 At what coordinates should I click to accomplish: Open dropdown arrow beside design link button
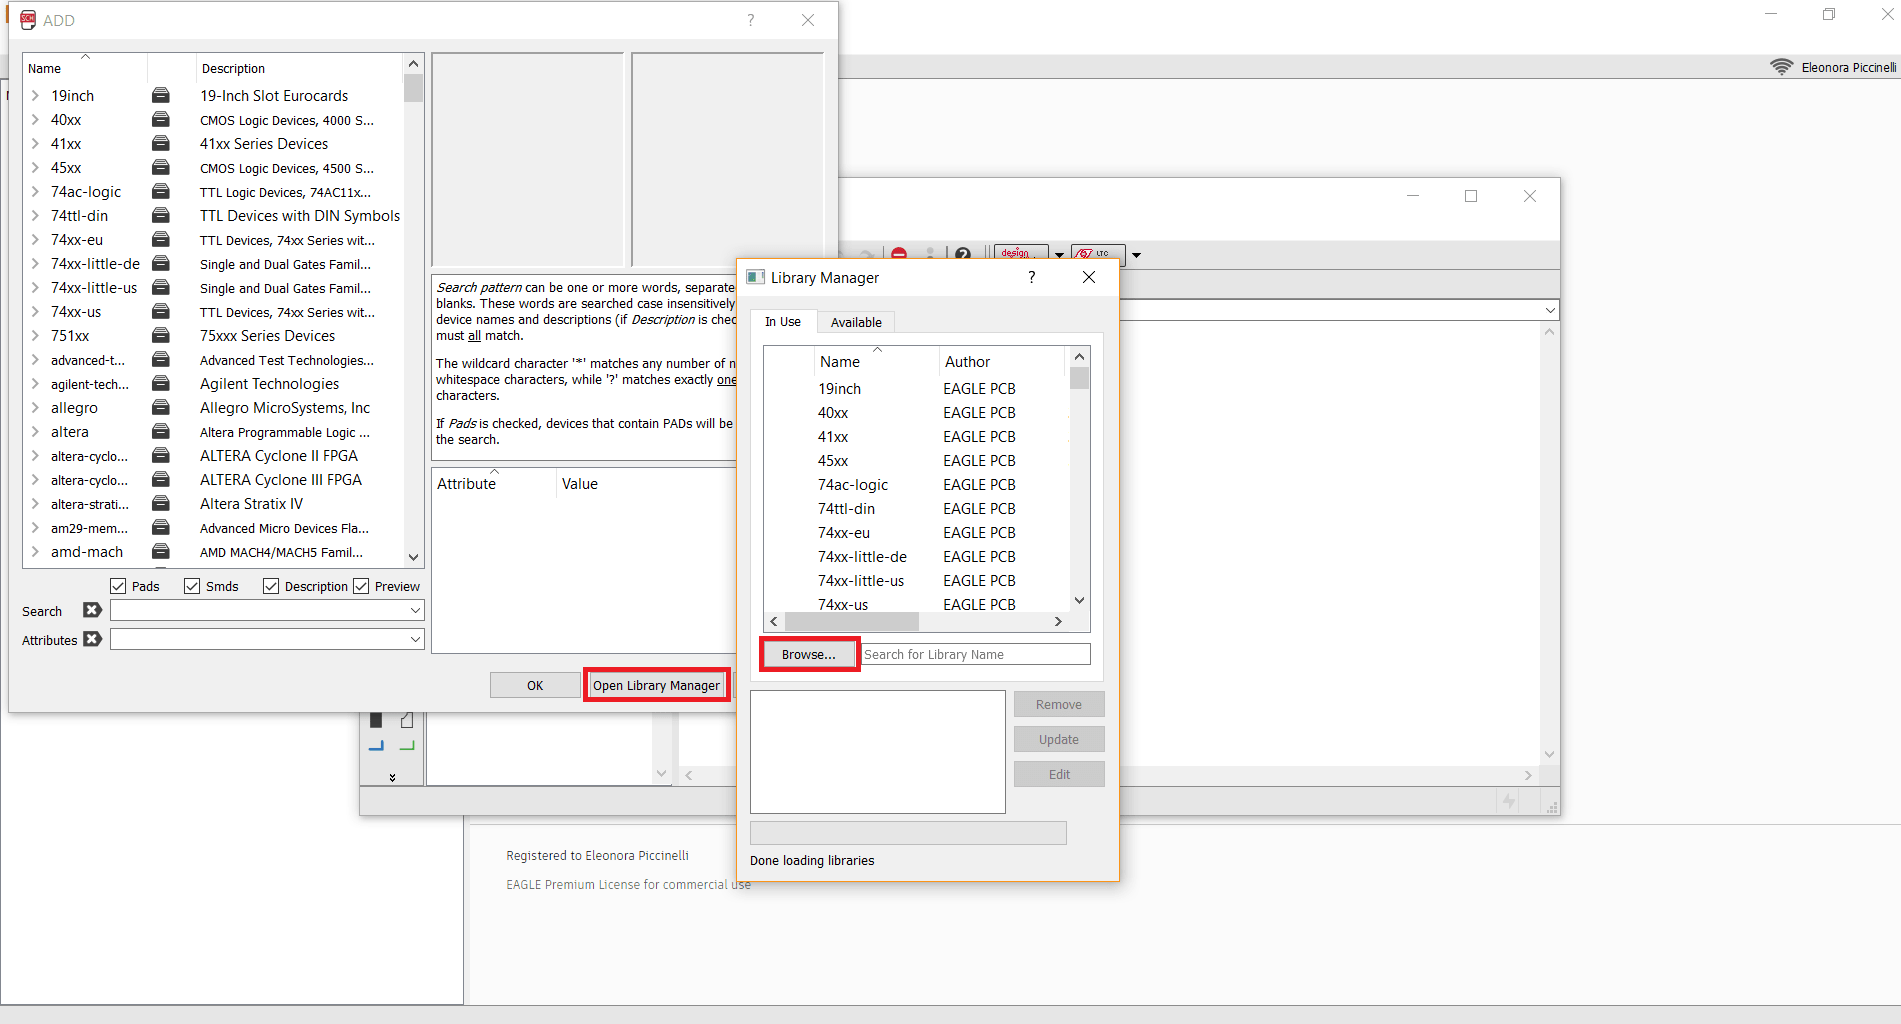pyautogui.click(x=1059, y=255)
